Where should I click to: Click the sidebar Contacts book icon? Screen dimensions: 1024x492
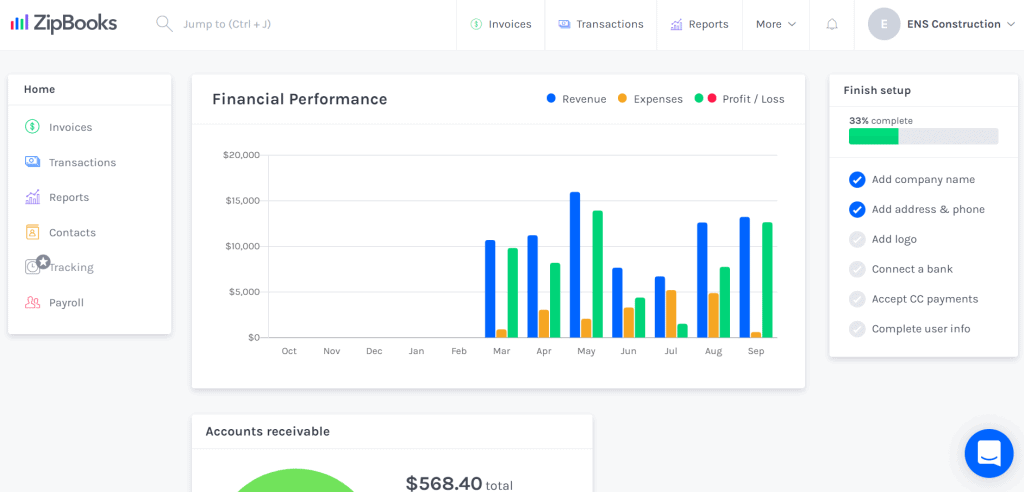point(33,232)
